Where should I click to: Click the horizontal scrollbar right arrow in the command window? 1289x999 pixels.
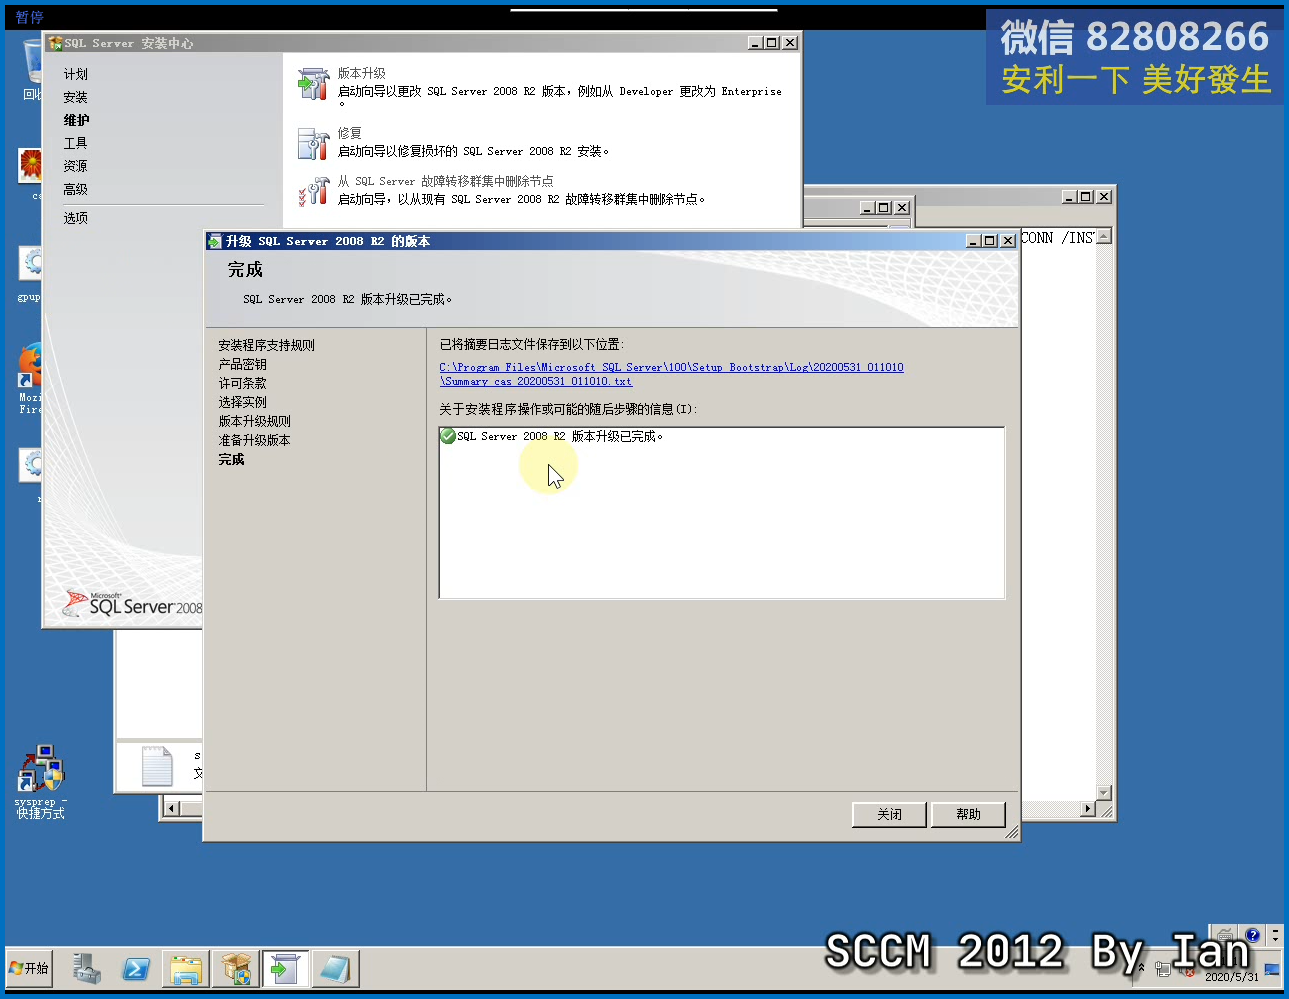pyautogui.click(x=1088, y=809)
